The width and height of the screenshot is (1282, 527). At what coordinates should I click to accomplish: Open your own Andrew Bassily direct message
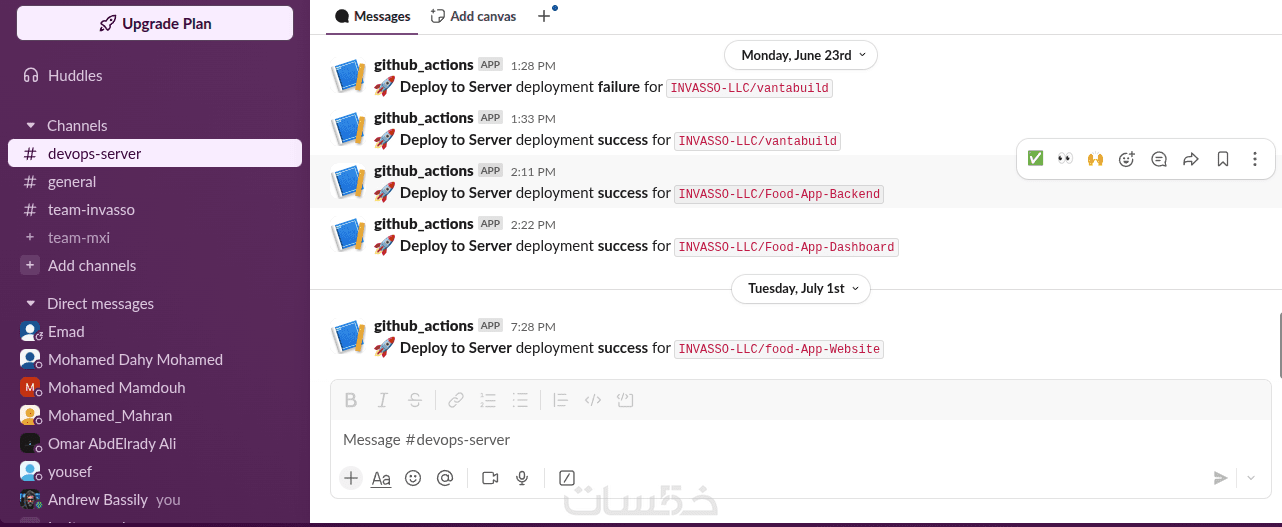pos(155,500)
